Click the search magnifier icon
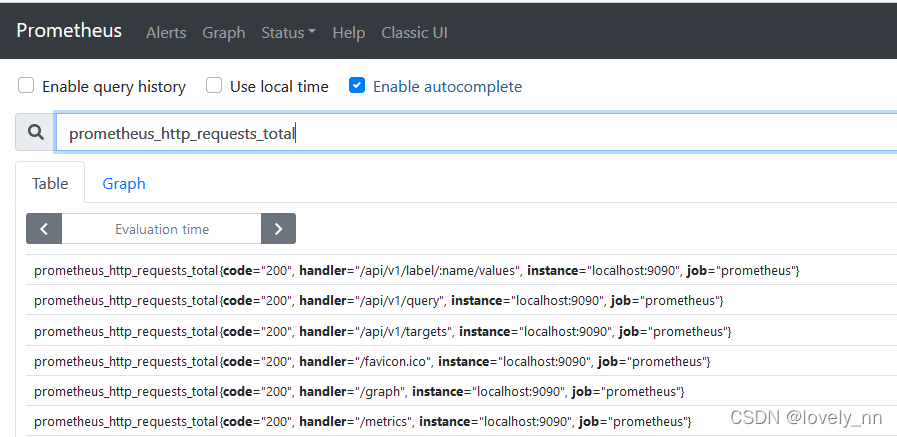Image resolution: width=897 pixels, height=437 pixels. point(36,132)
